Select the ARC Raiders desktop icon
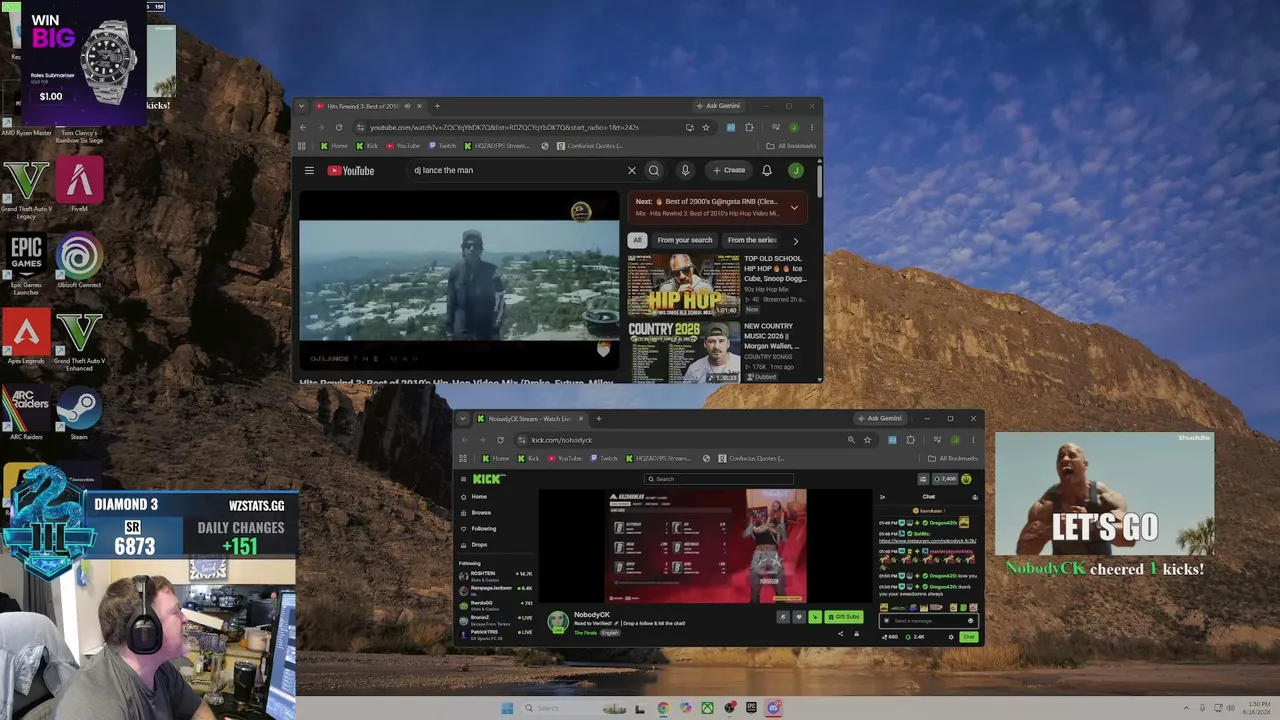This screenshot has width=1280, height=720. (26, 415)
